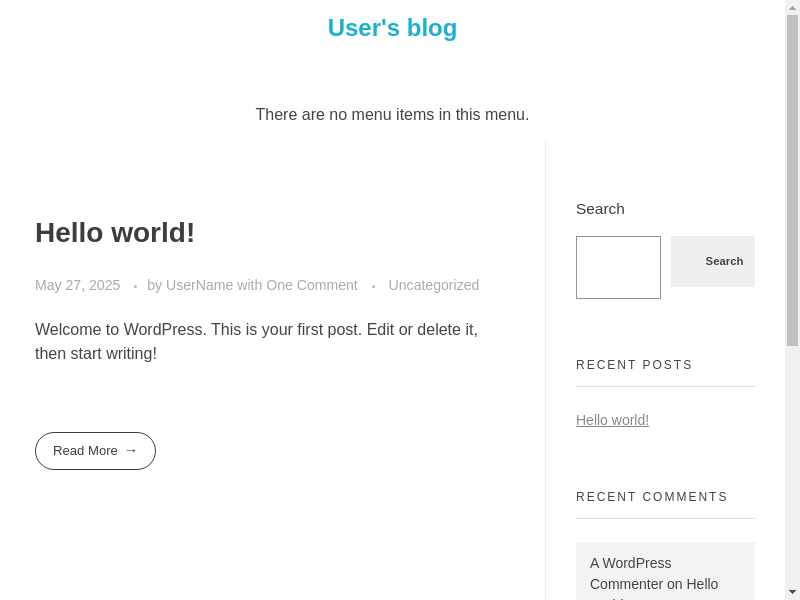This screenshot has width=800, height=600.
Task: Open the UserName author link
Action: [199, 285]
